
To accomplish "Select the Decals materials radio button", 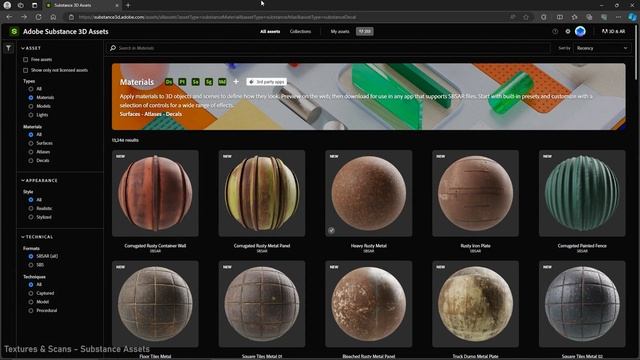I will (31, 160).
